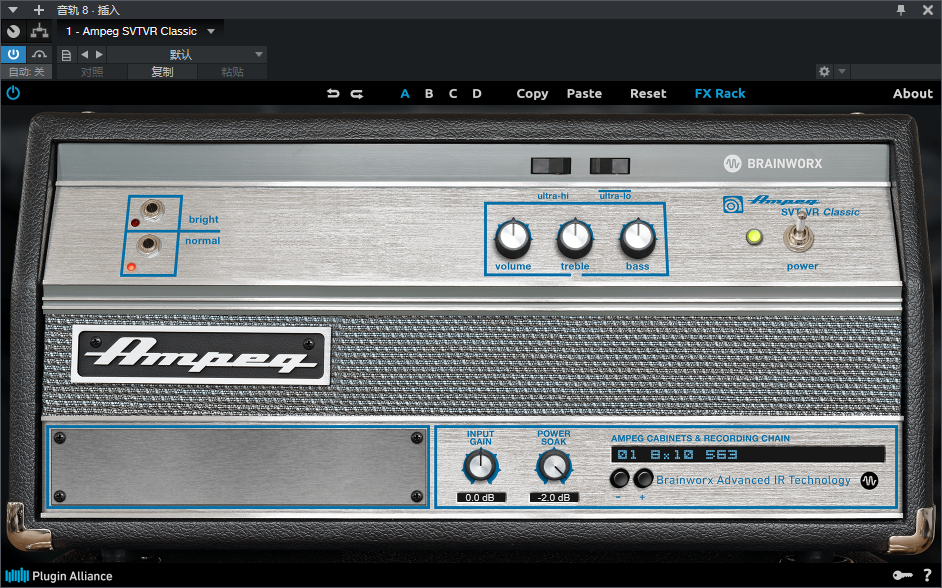
Task: Pin the plugin window
Action: (x=901, y=10)
